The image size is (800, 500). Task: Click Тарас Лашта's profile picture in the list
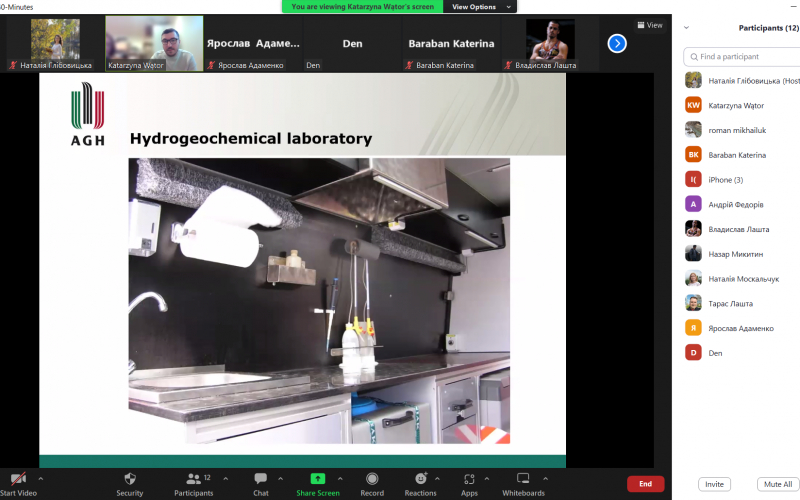point(693,303)
